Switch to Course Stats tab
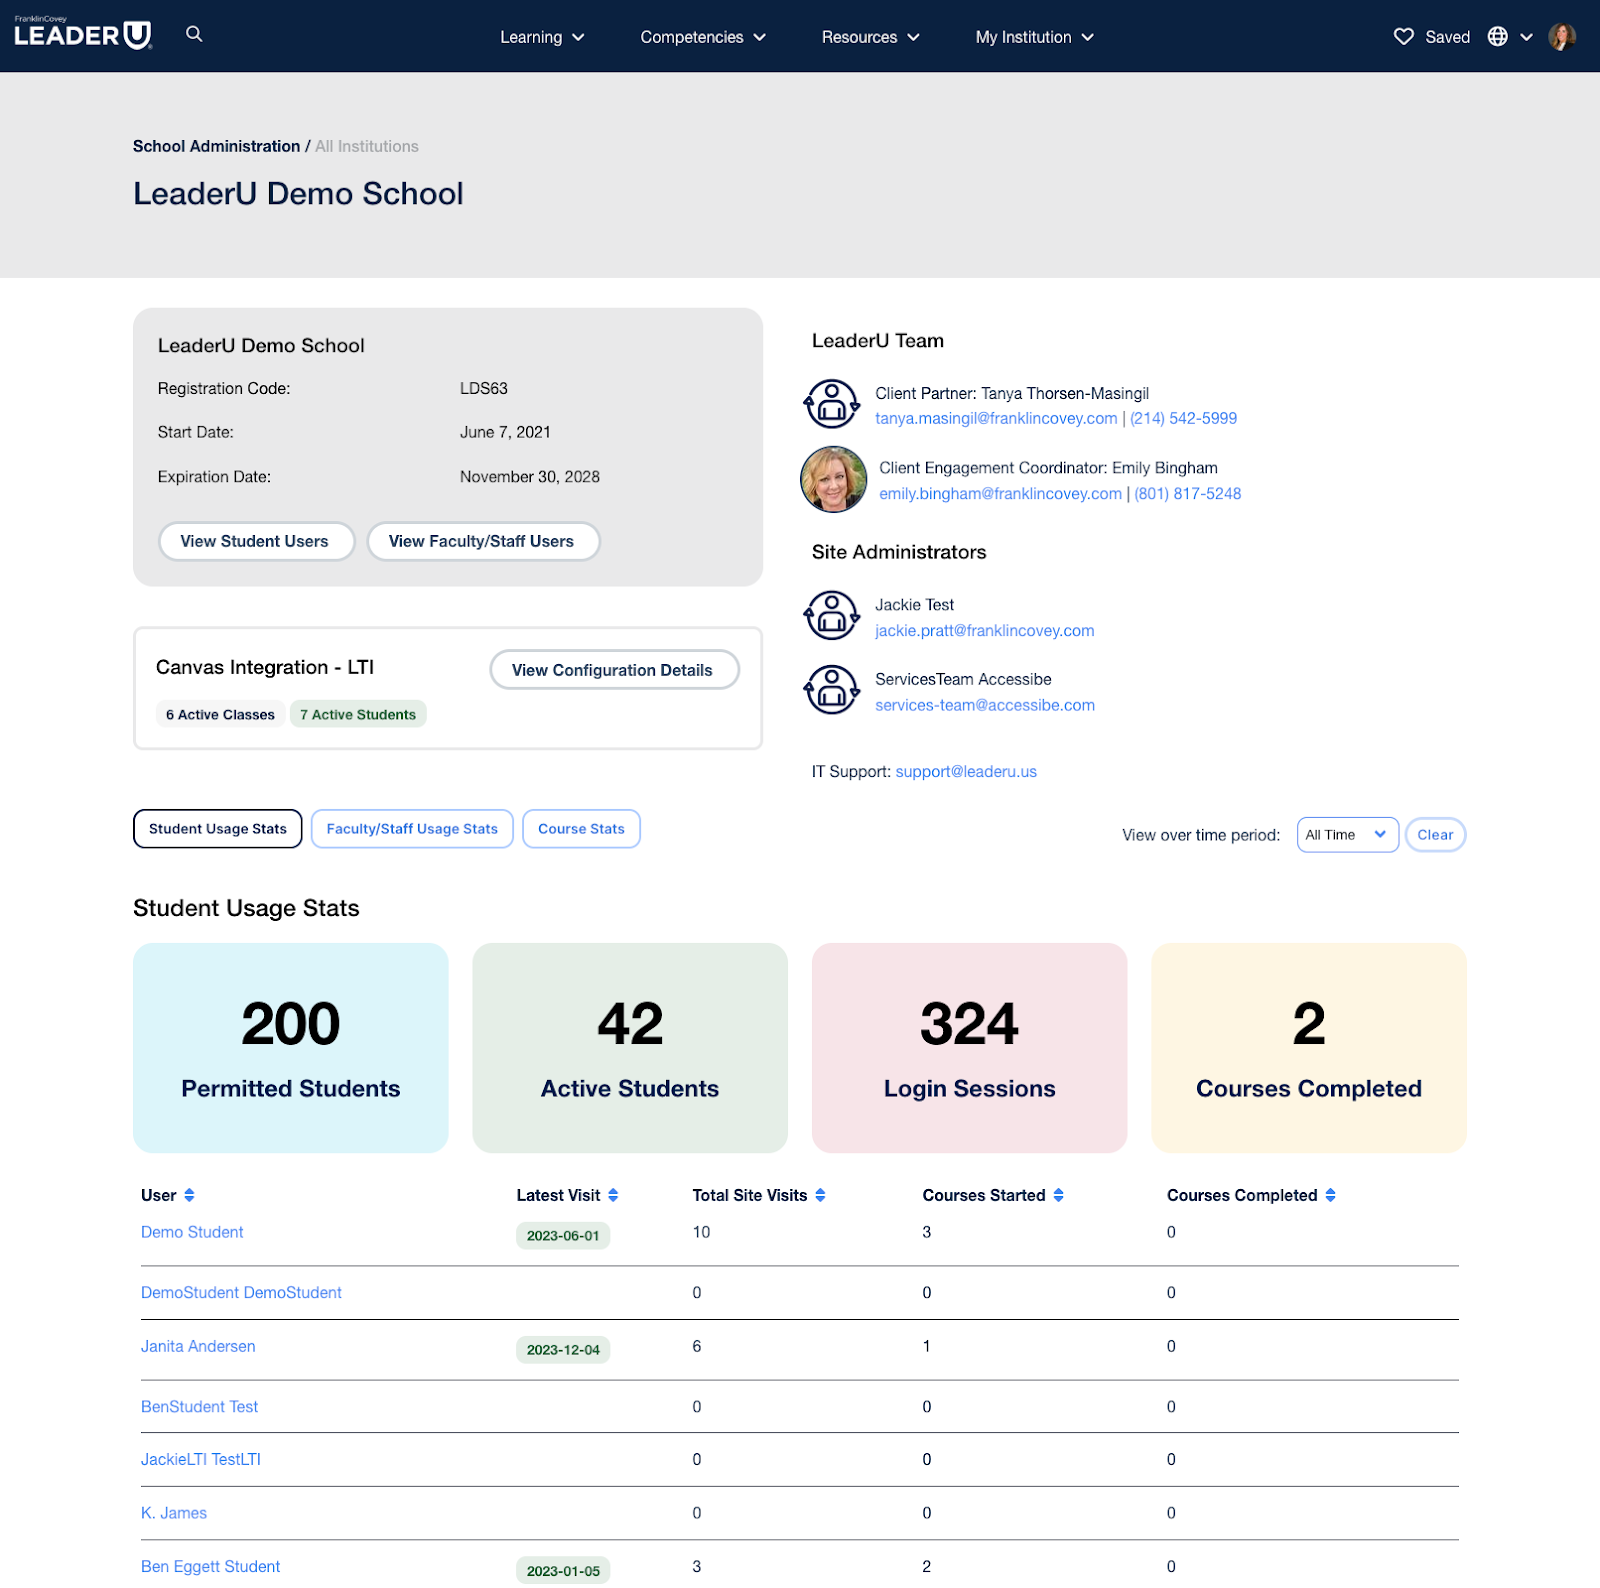1600x1588 pixels. (x=581, y=829)
